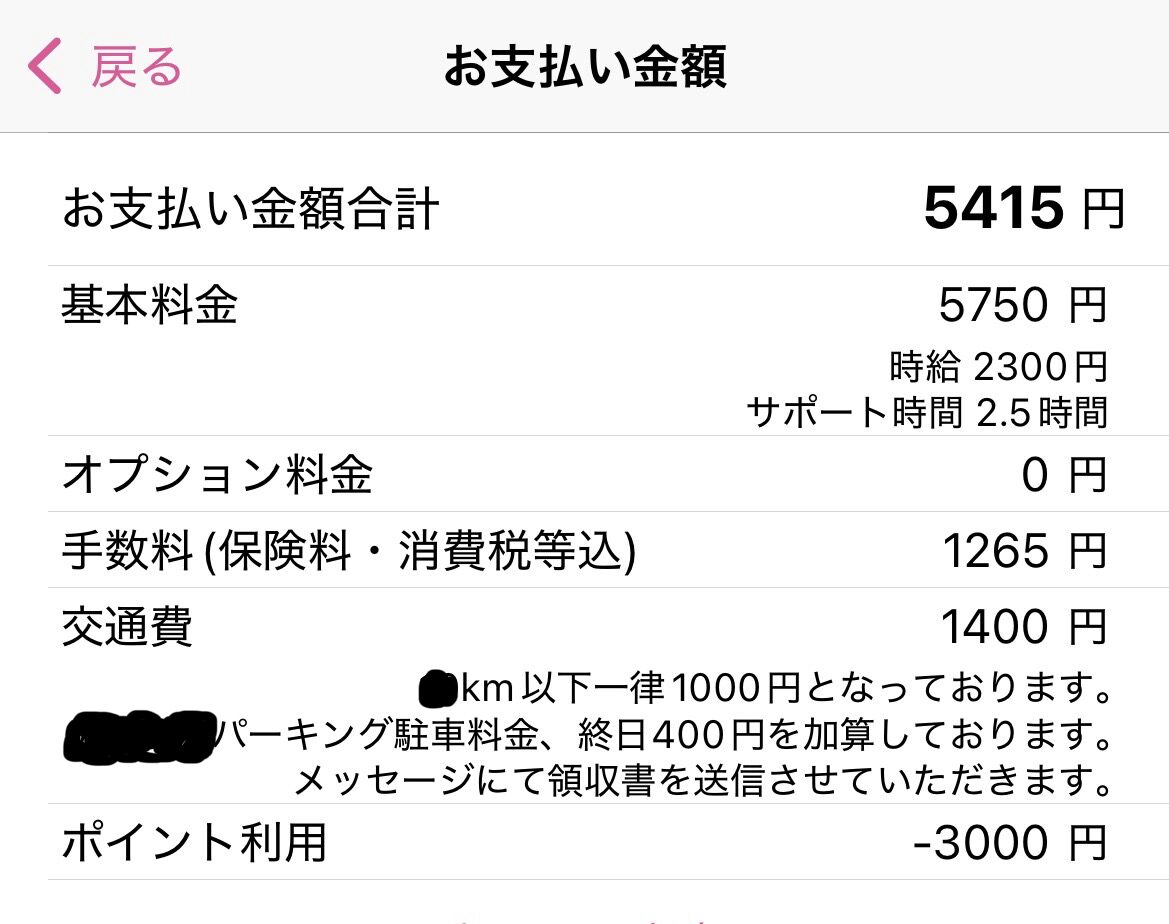Click the 戻る back arrow

134,65
